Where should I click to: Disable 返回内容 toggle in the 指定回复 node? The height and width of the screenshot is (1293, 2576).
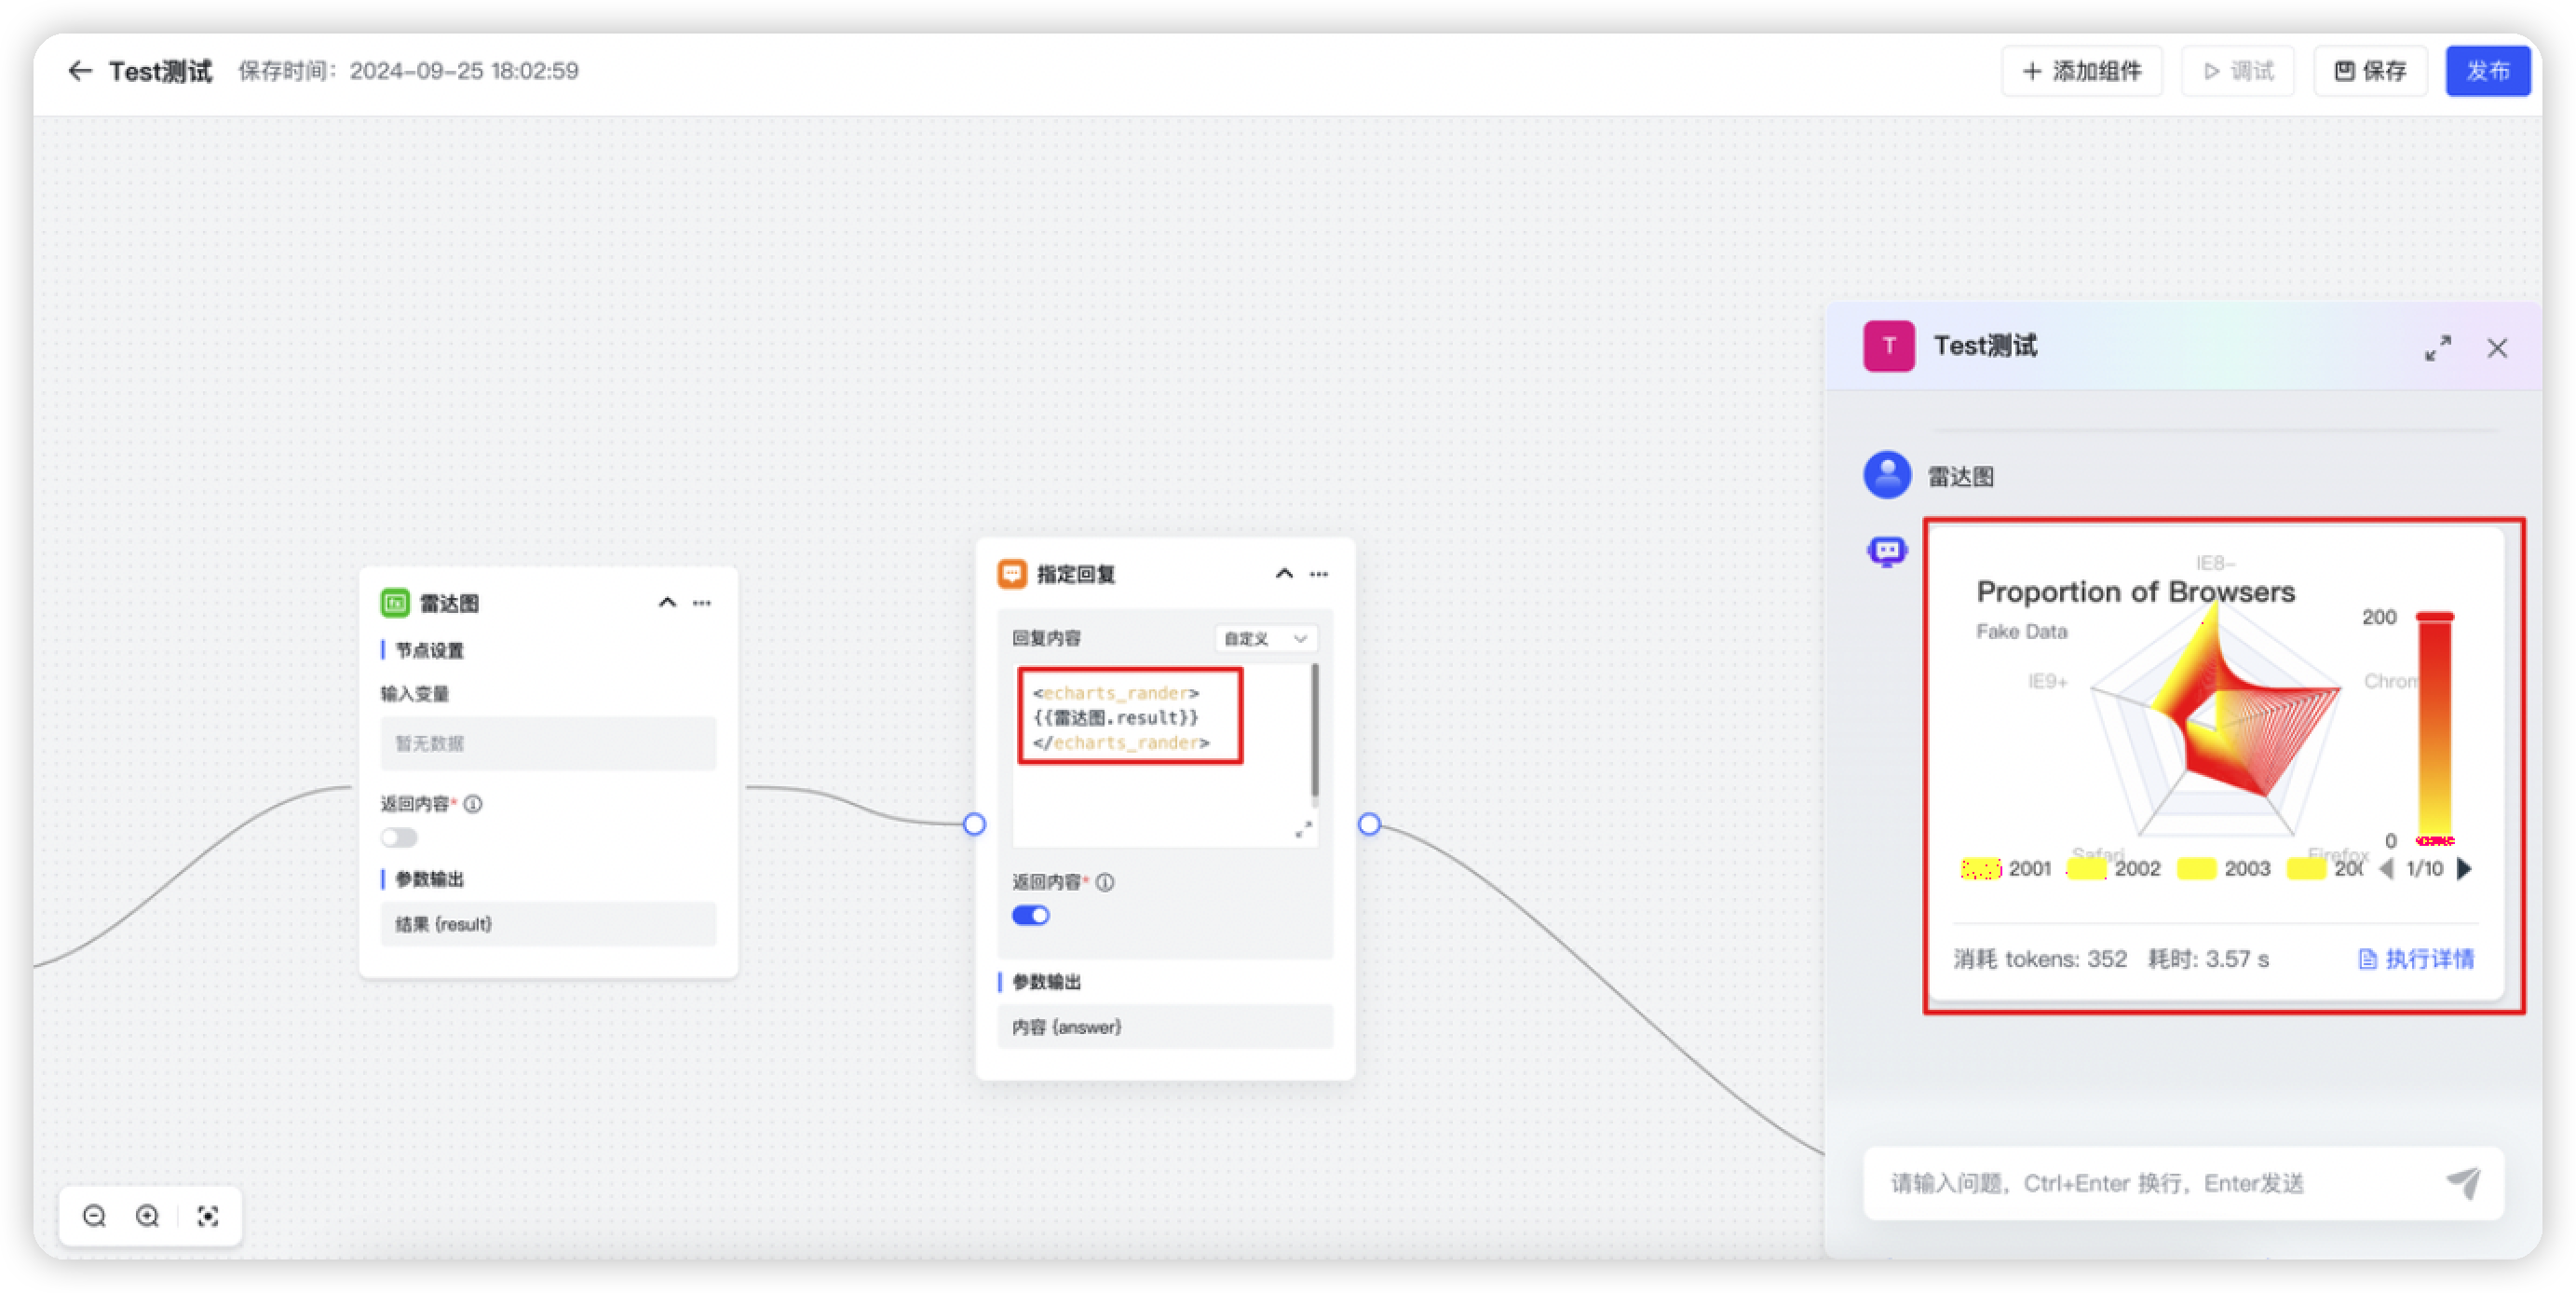click(x=1031, y=916)
